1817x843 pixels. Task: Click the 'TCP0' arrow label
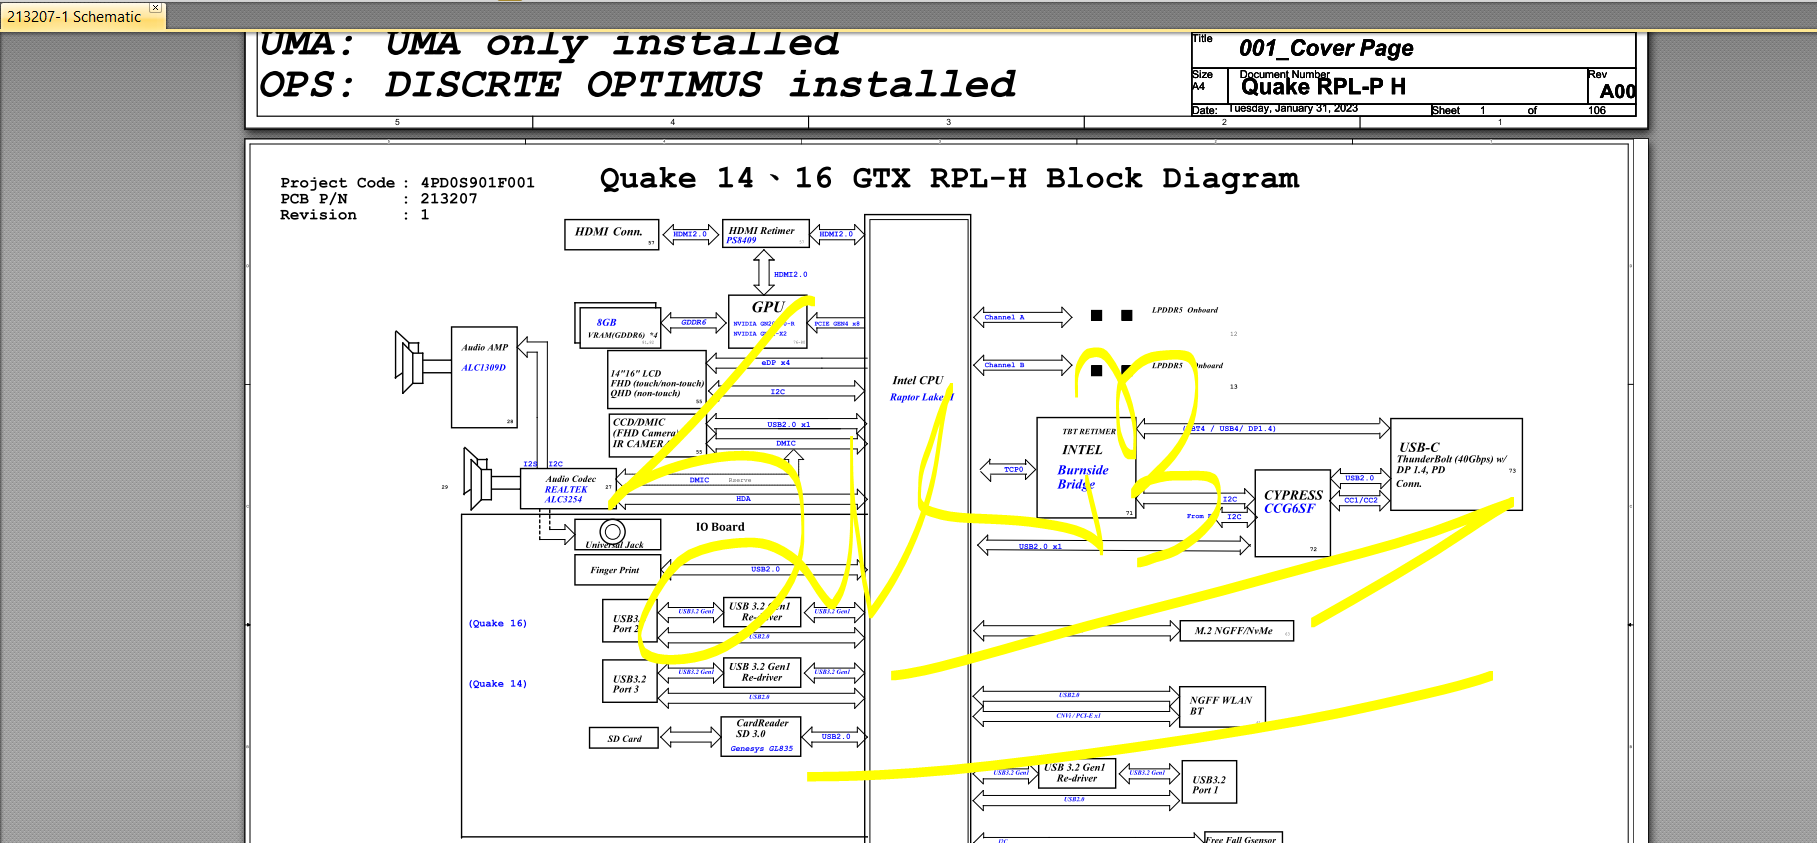click(x=1013, y=469)
